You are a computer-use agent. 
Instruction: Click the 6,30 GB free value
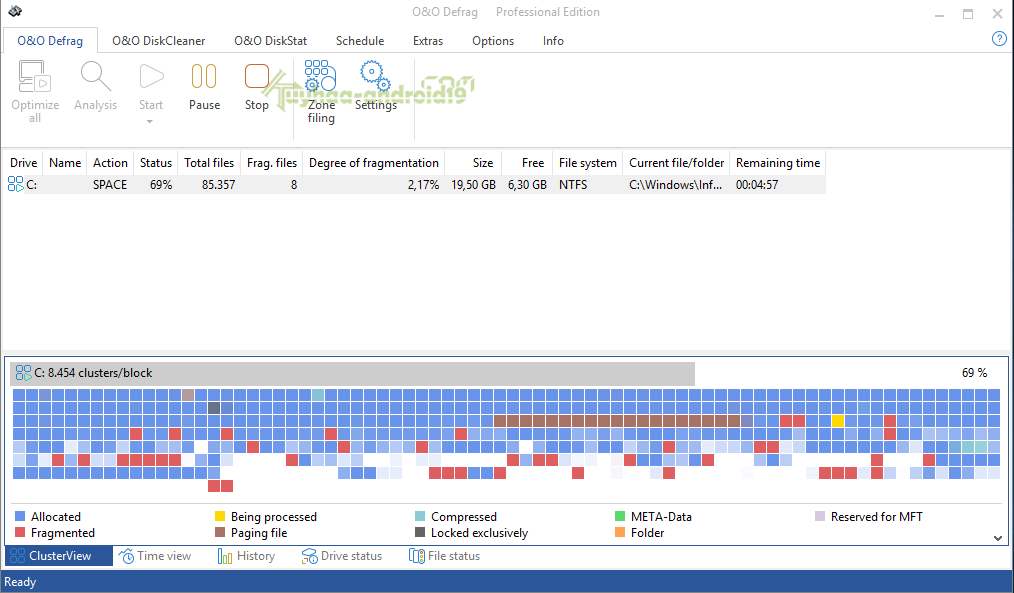[x=527, y=185]
